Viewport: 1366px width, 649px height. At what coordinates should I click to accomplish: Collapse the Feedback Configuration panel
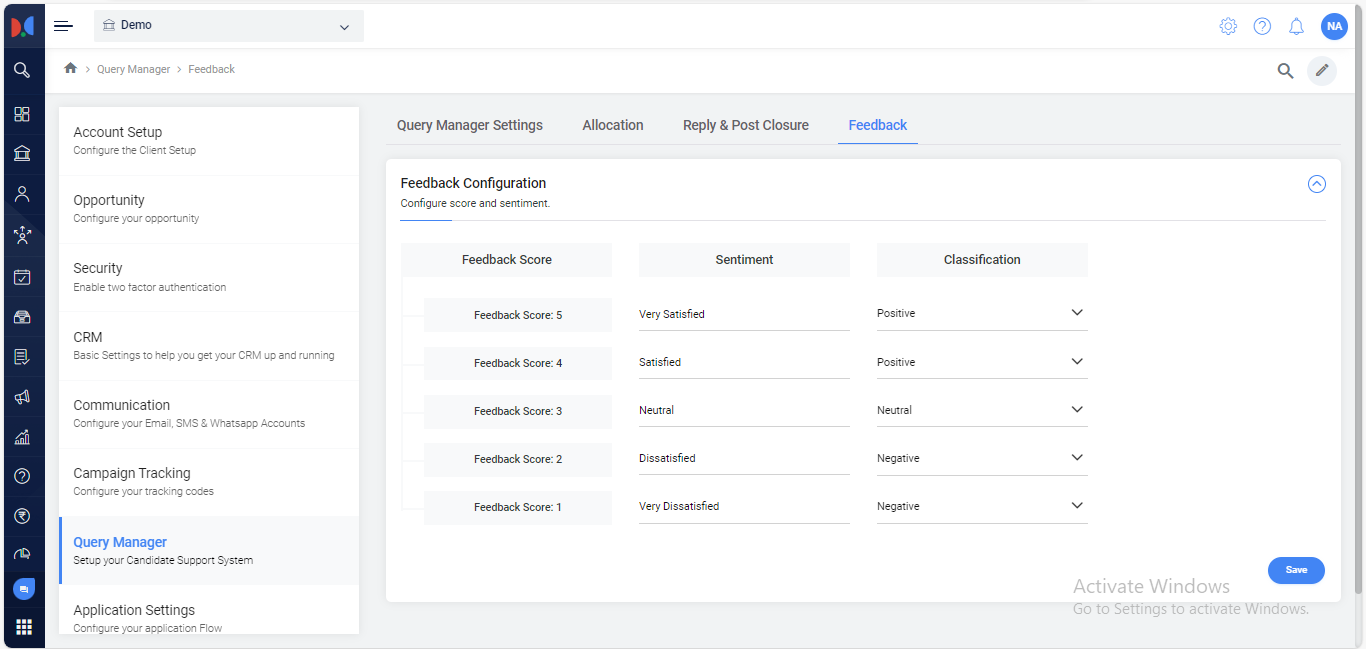coord(1317,184)
